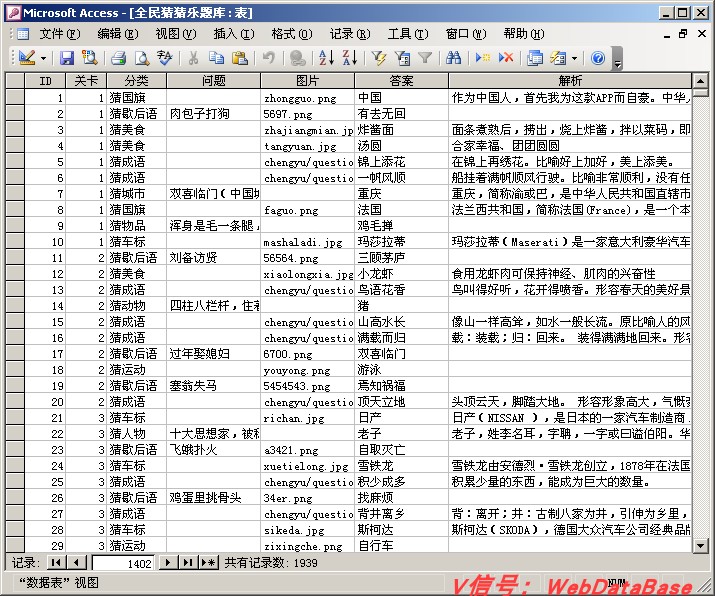Expand the toolbar options chevron

(617, 58)
